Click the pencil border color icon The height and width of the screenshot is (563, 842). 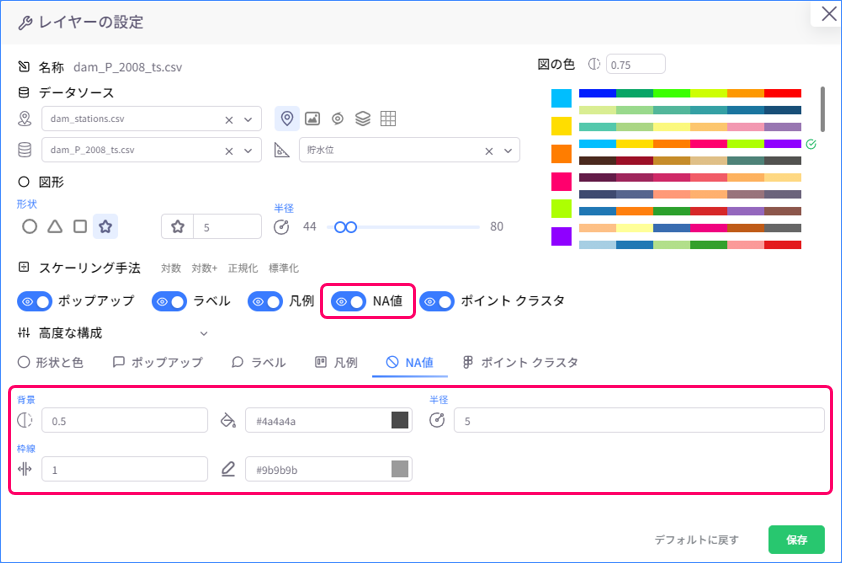[228, 470]
